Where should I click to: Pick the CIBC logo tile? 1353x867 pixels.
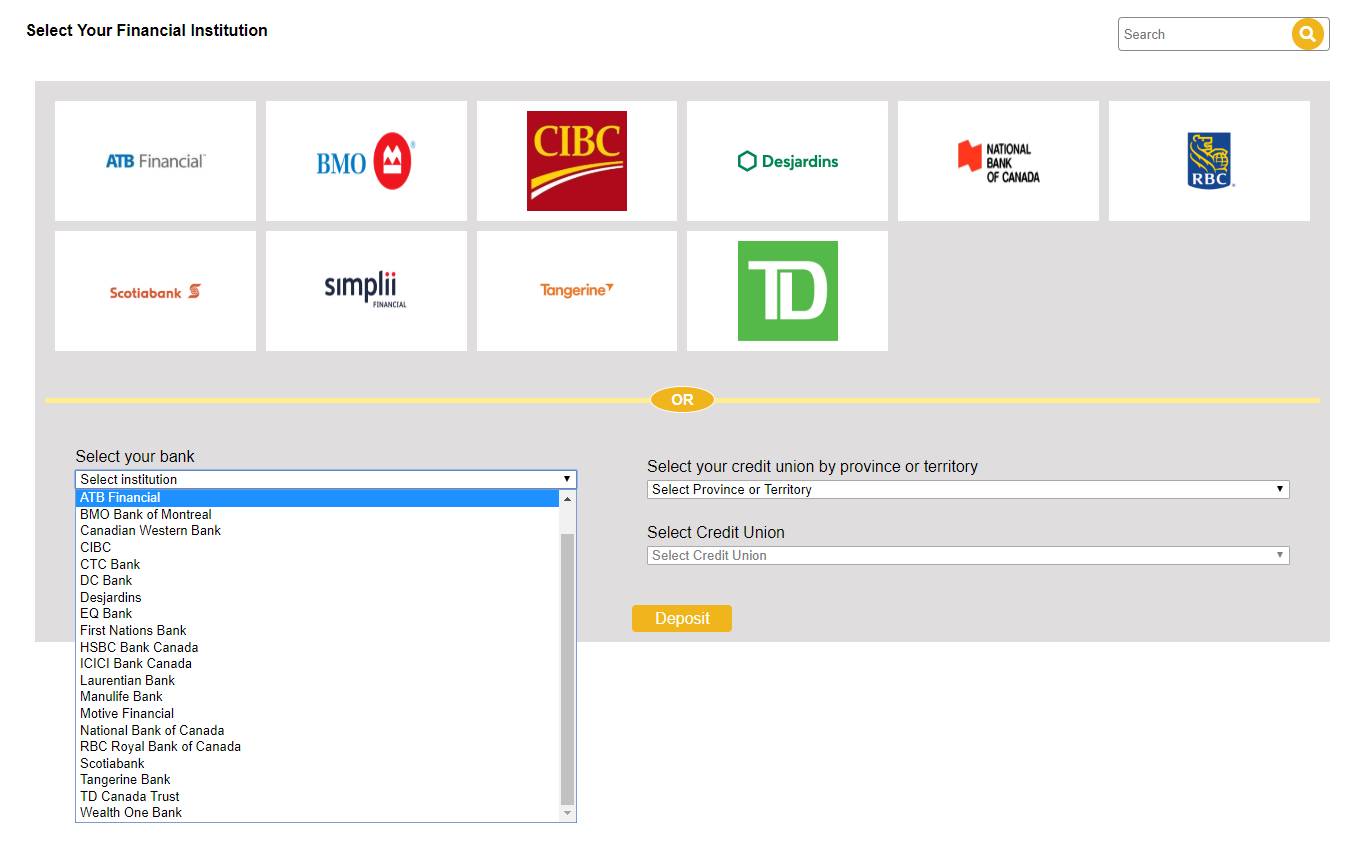(x=577, y=161)
